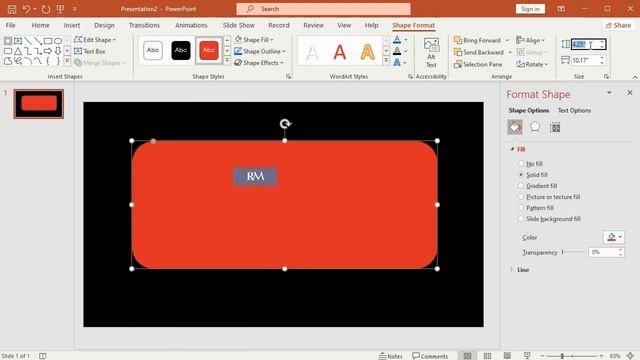This screenshot has width=640, height=360.
Task: Click the Share button
Action: 618,25
